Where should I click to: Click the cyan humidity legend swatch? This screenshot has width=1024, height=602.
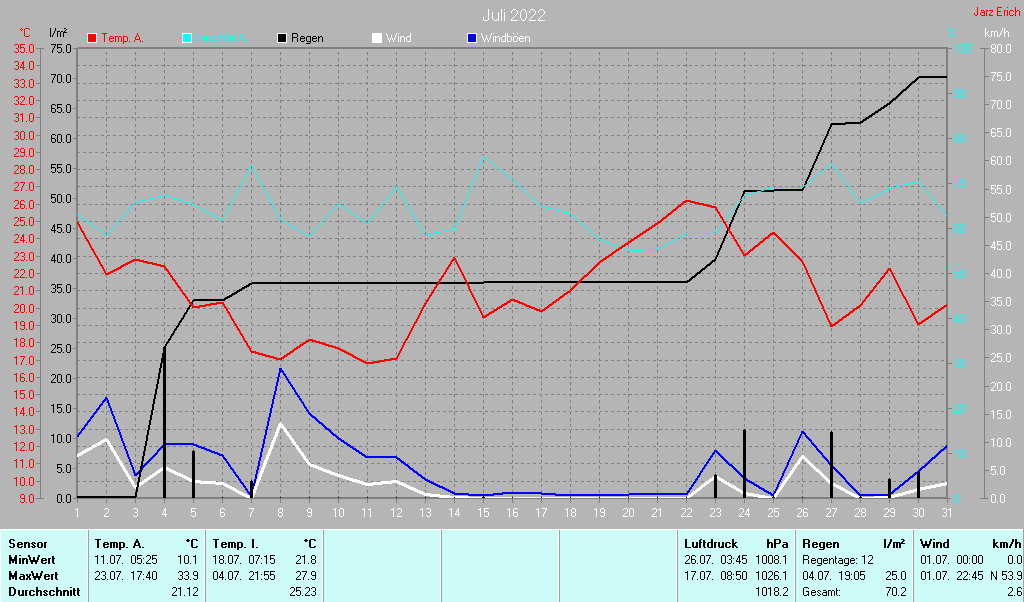pyautogui.click(x=187, y=38)
